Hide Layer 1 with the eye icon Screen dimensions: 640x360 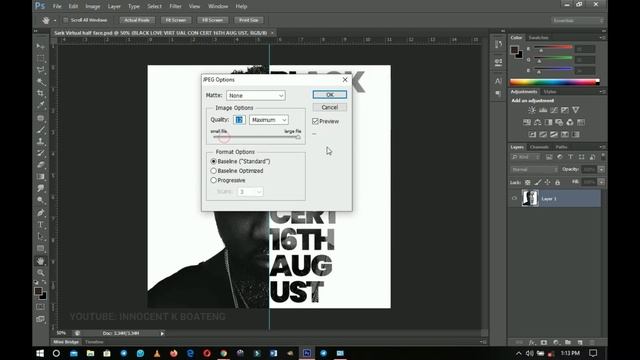coord(514,199)
